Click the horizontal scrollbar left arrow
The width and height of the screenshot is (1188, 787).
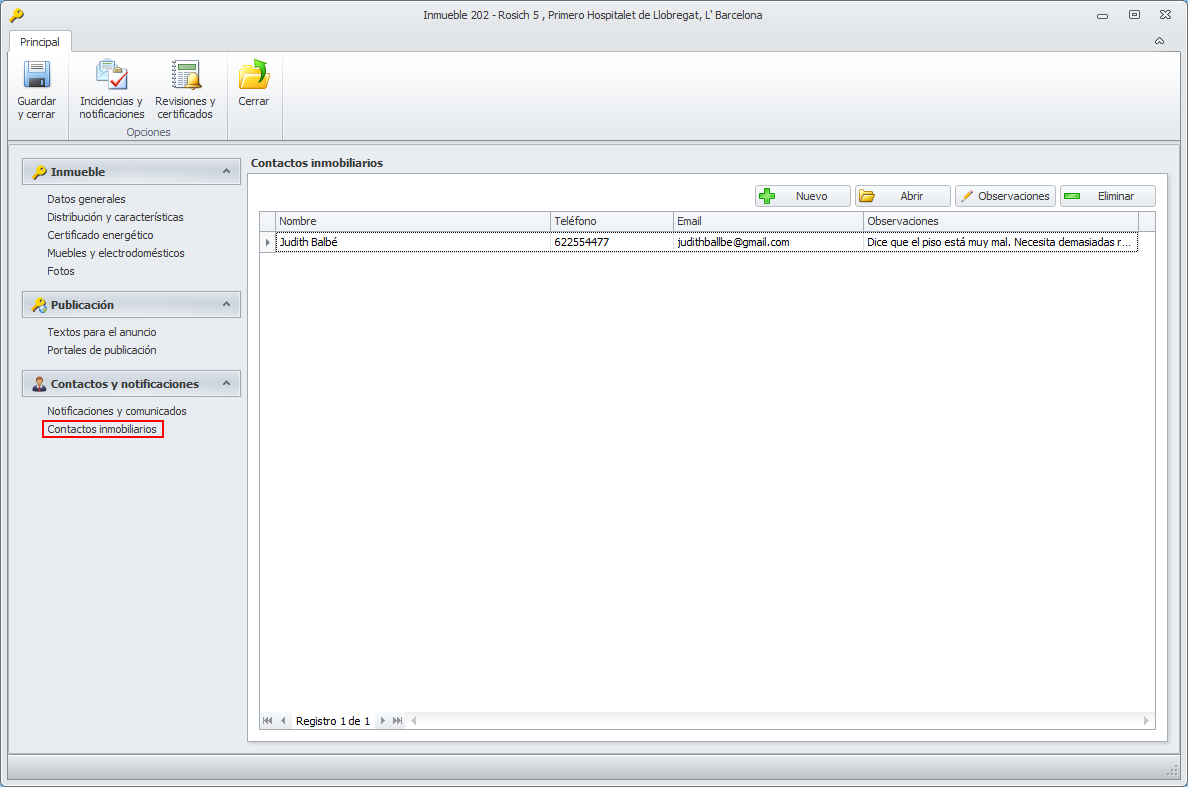[x=414, y=721]
